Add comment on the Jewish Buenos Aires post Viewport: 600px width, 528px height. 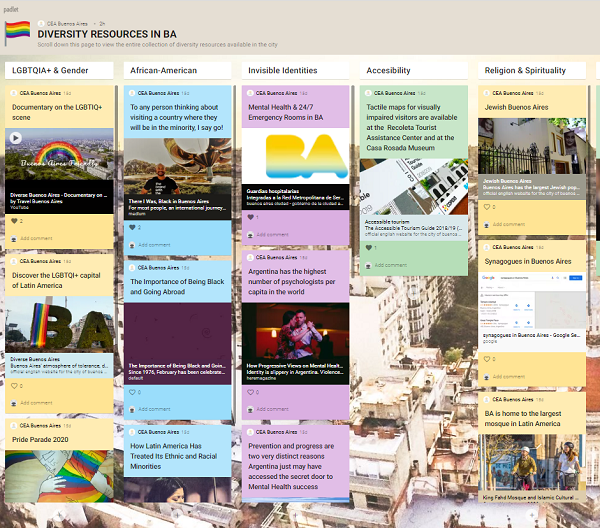coord(507,224)
